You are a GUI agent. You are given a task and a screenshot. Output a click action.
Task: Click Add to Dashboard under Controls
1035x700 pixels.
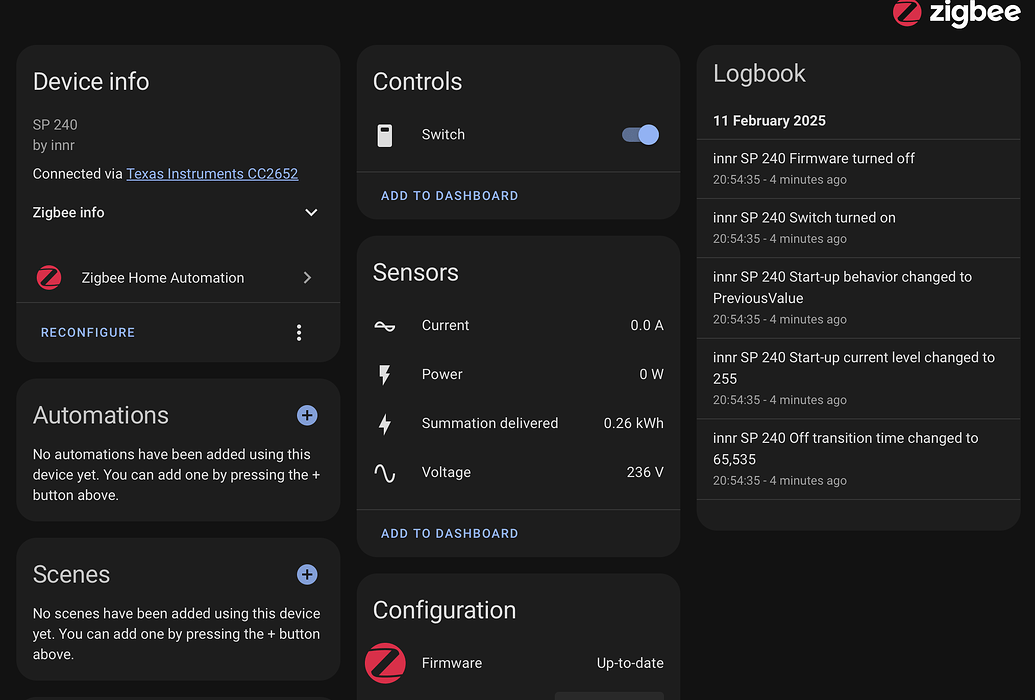pos(450,196)
